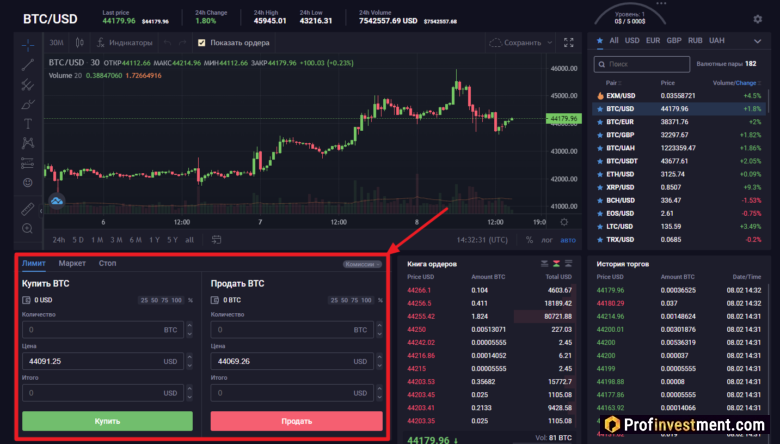This screenshot has width=780, height=444.
Task: Uncheck the Показать ордера checkbox
Action: click(x=201, y=43)
